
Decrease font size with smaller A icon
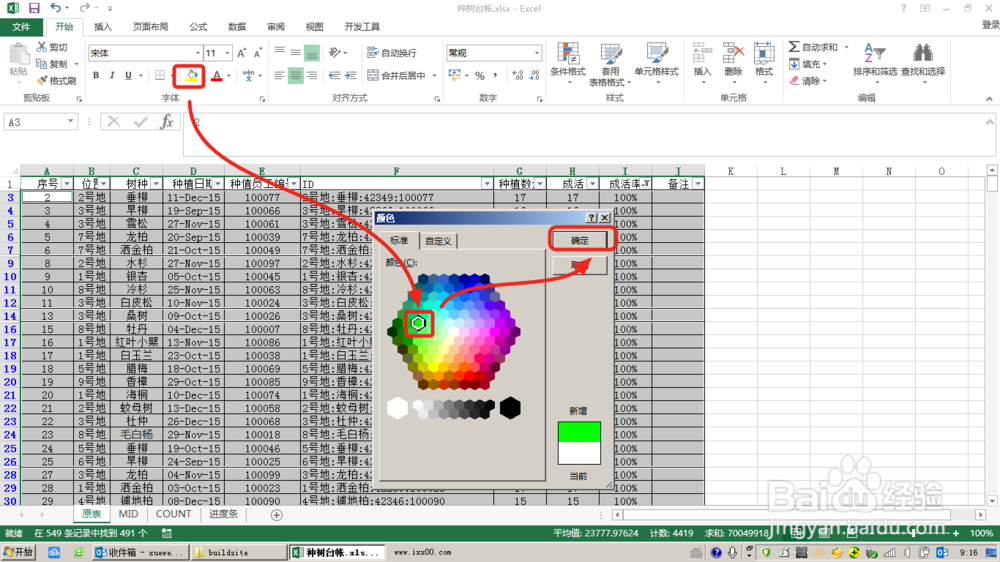[258, 53]
